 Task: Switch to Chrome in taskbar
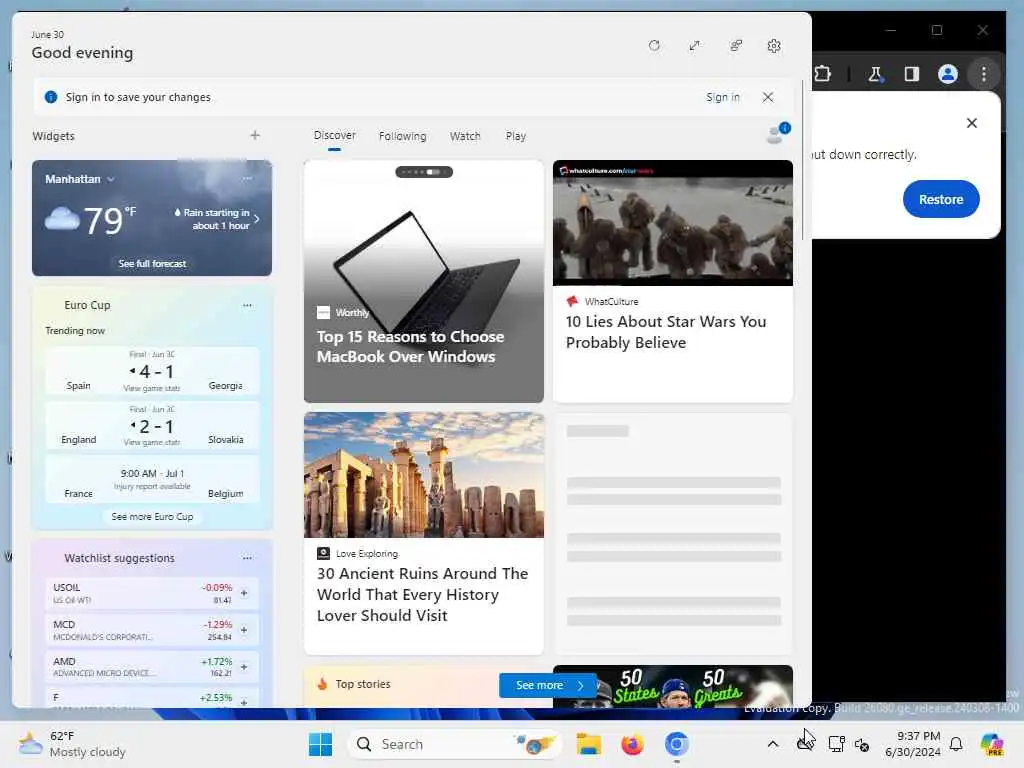click(677, 744)
